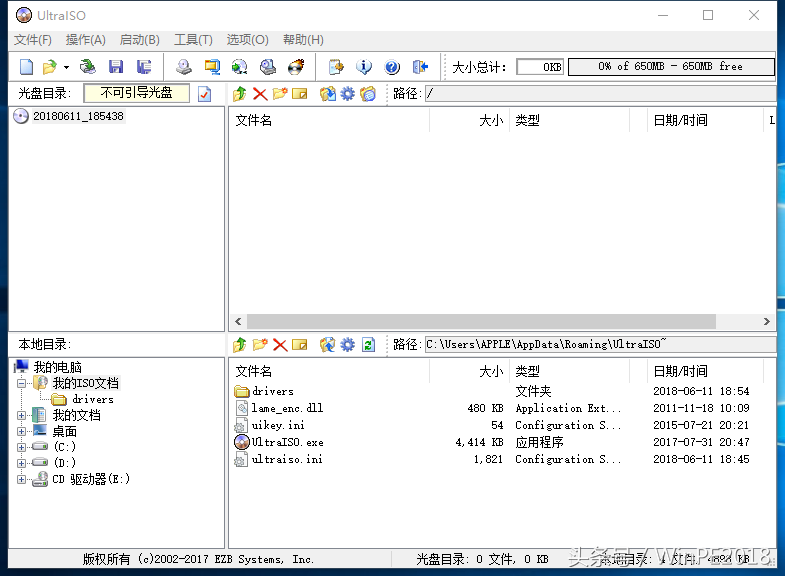Click the gear settings icon in the disc toolbar

coord(347,93)
